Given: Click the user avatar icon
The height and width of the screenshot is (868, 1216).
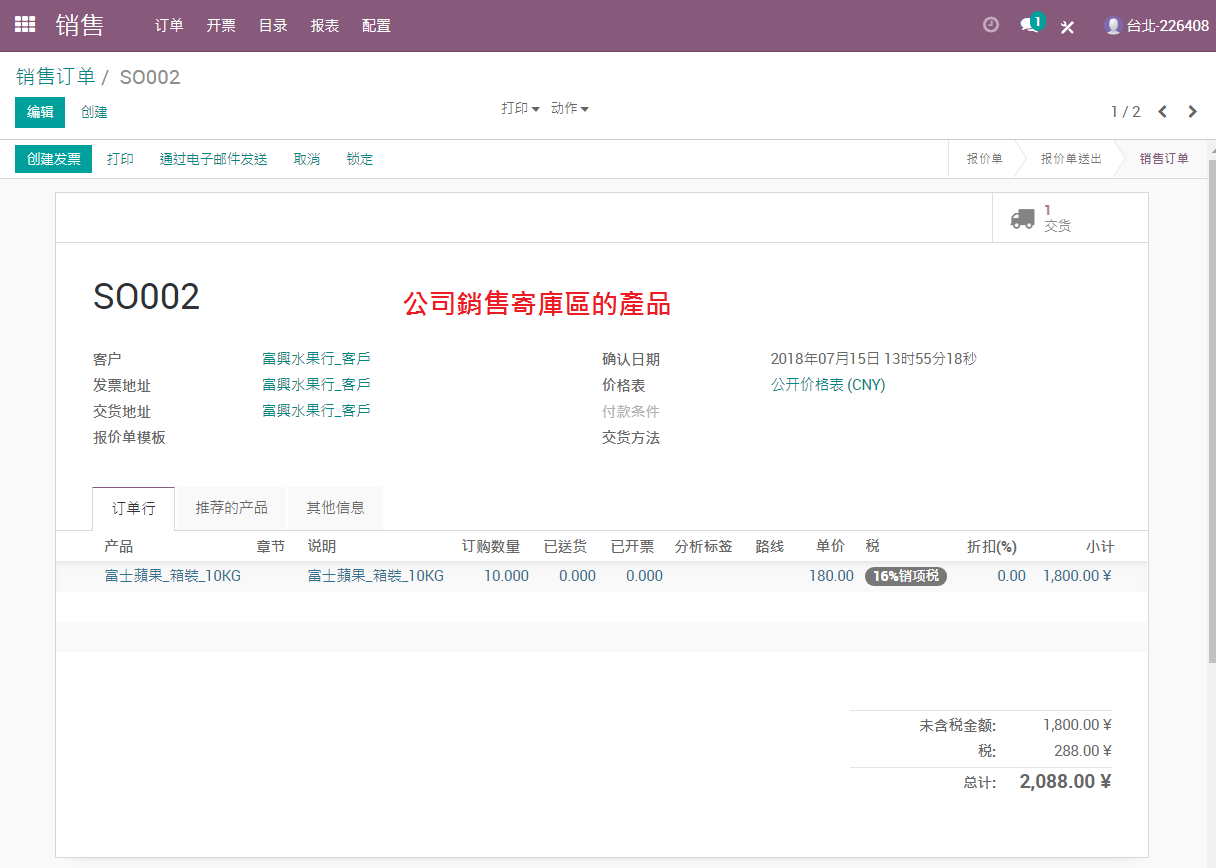Looking at the screenshot, I should pyautogui.click(x=1113, y=25).
